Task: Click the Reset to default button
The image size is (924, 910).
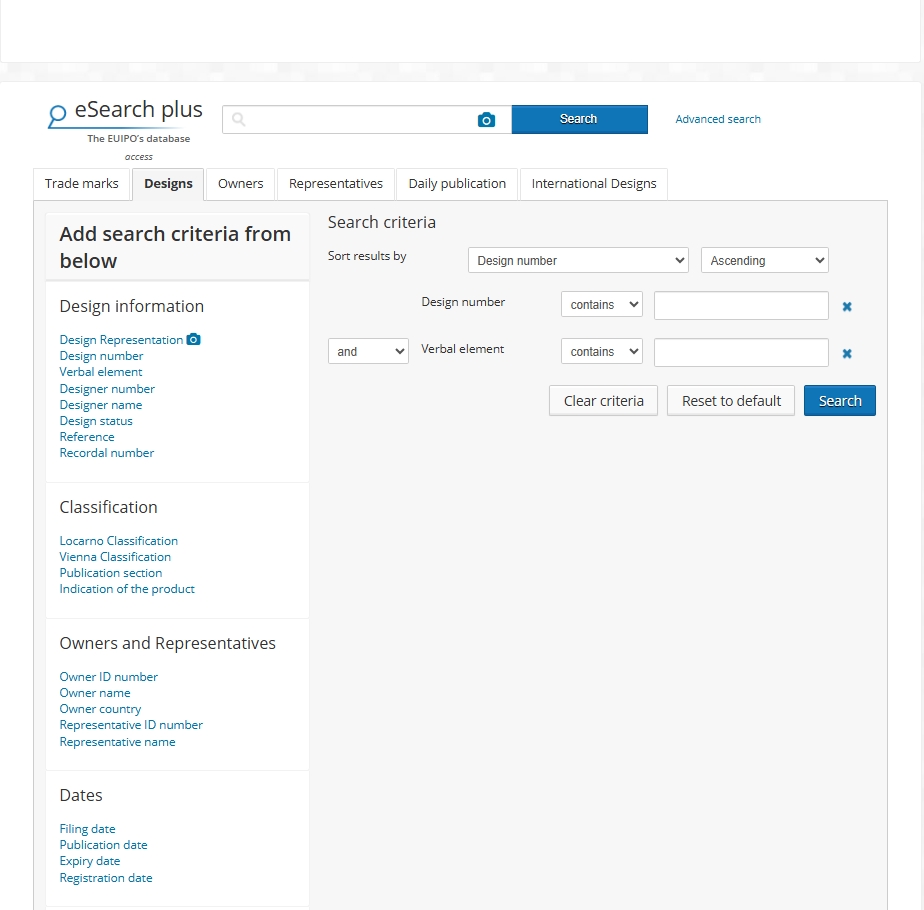Action: [731, 401]
